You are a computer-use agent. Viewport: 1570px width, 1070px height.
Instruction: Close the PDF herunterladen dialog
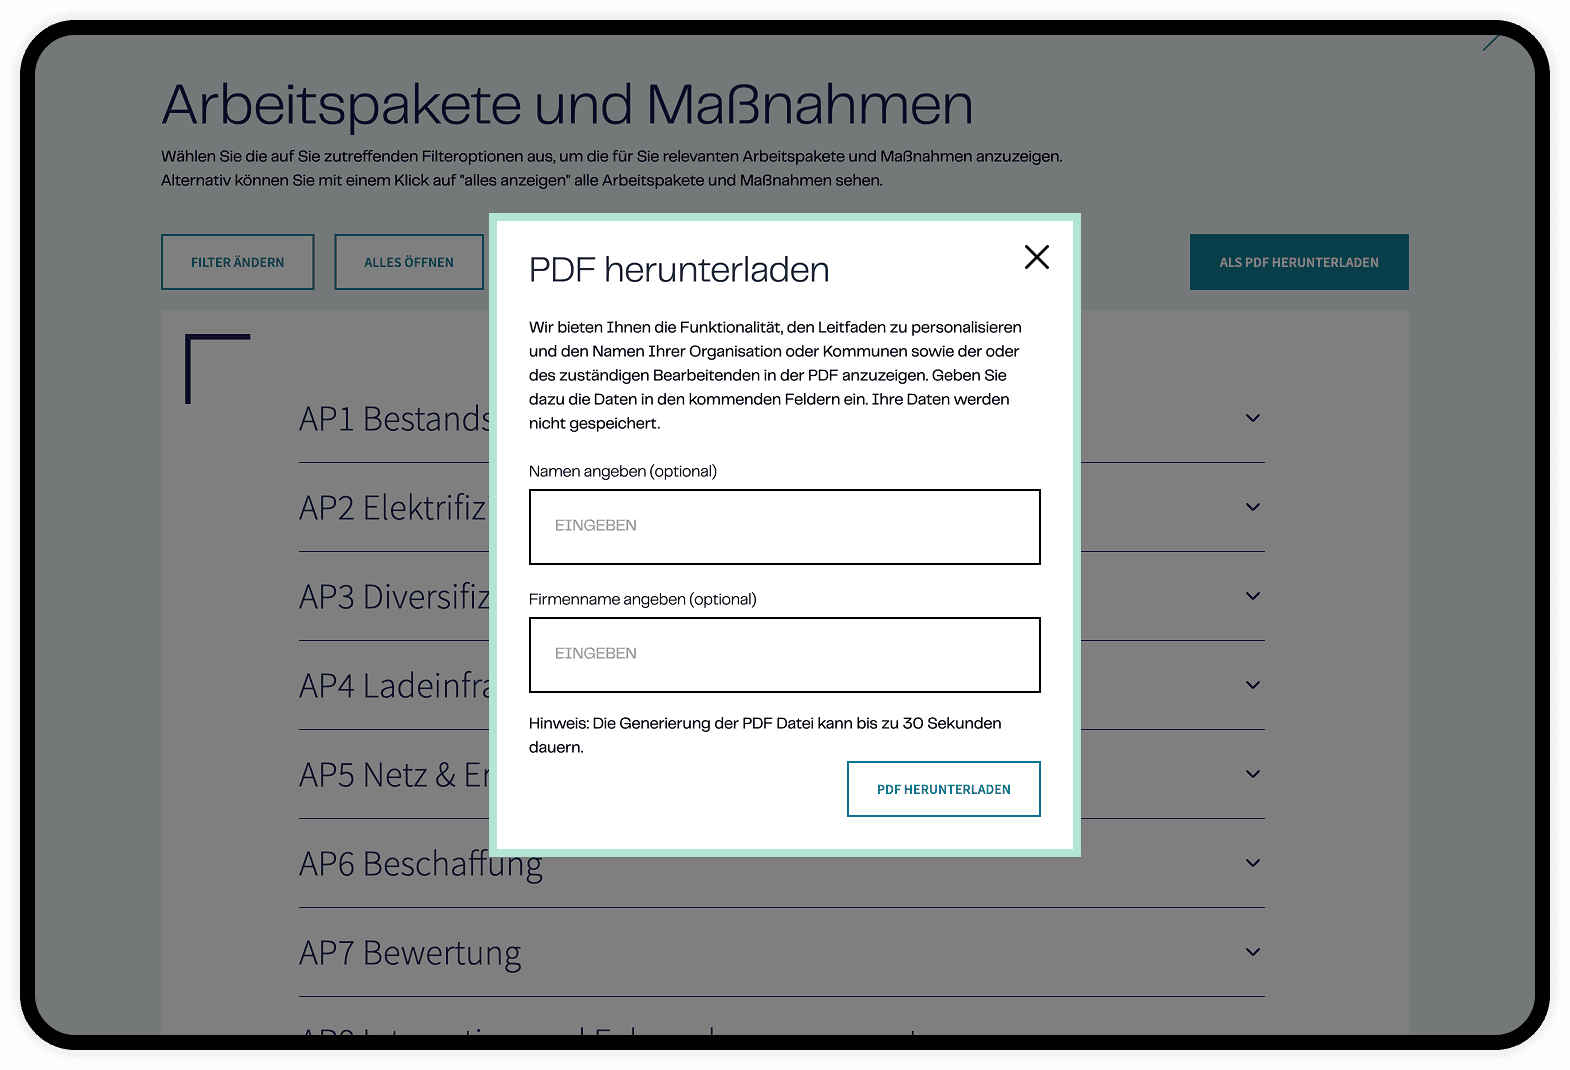[1037, 257]
